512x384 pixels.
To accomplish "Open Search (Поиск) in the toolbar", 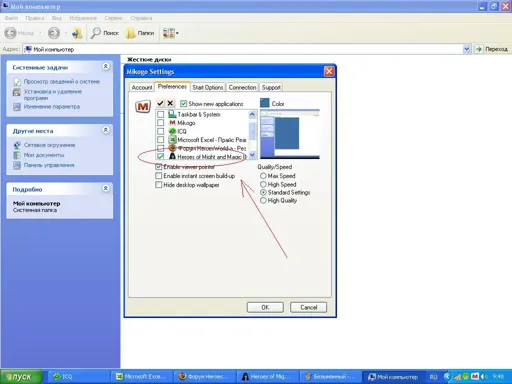I will tap(105, 33).
